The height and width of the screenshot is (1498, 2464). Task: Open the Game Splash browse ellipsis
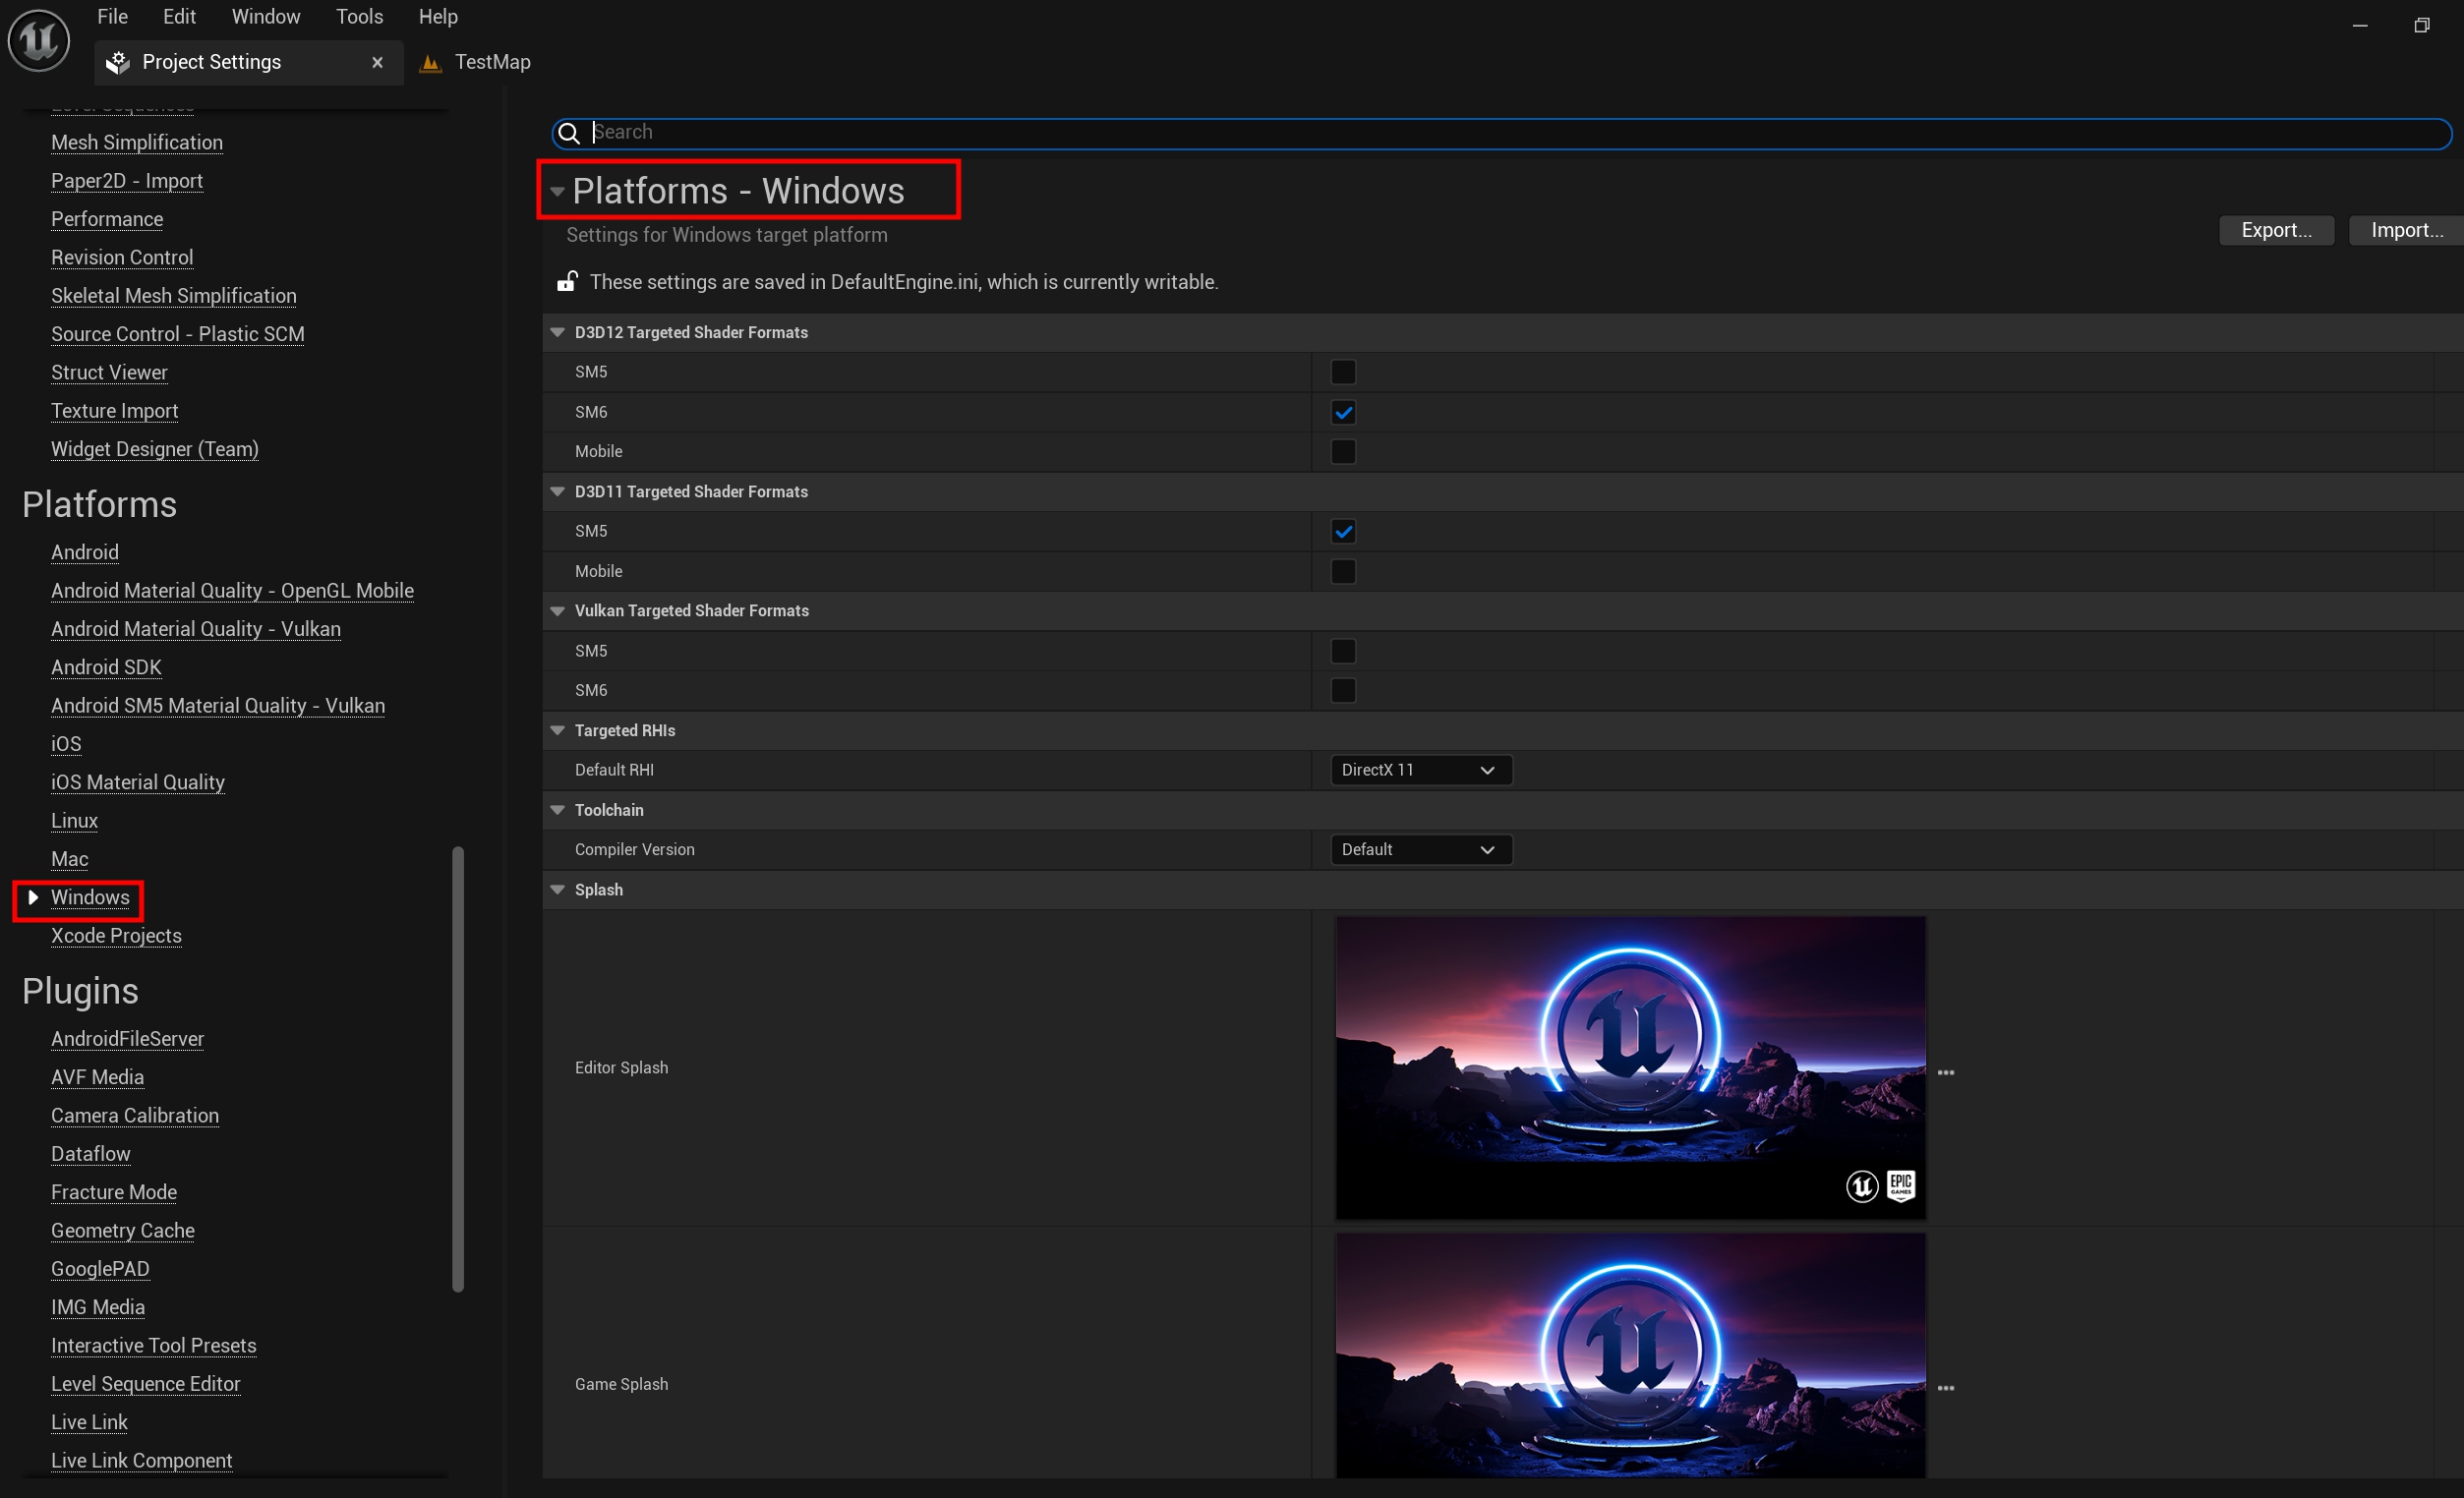click(1945, 1388)
